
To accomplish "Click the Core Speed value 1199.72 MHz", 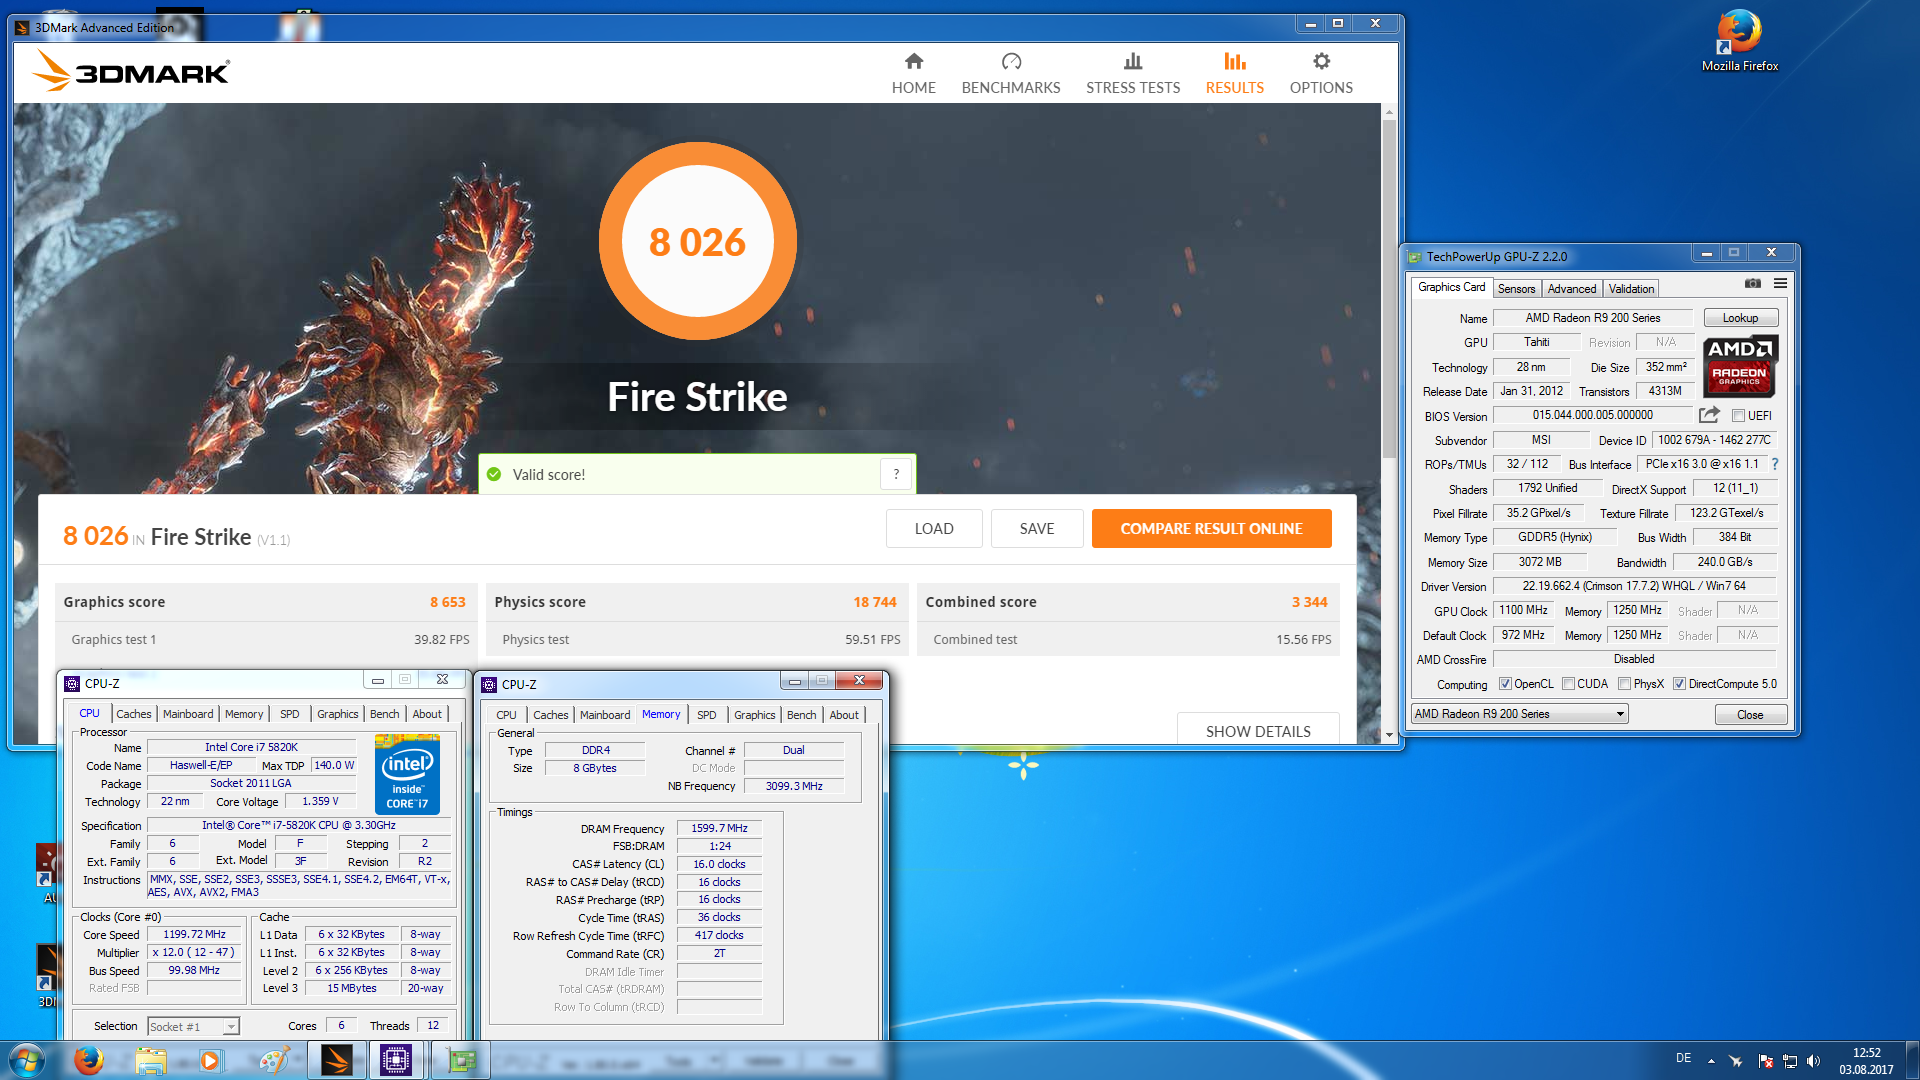I will point(194,935).
